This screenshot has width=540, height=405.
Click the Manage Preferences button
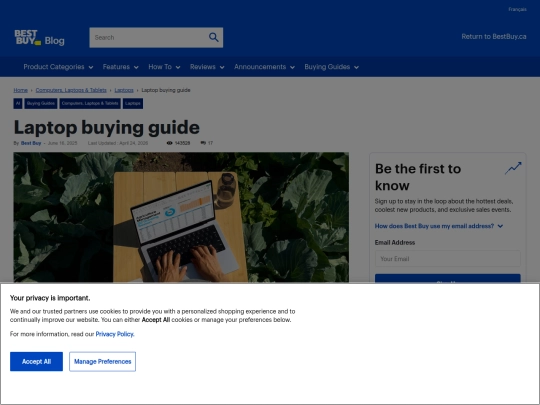point(103,362)
